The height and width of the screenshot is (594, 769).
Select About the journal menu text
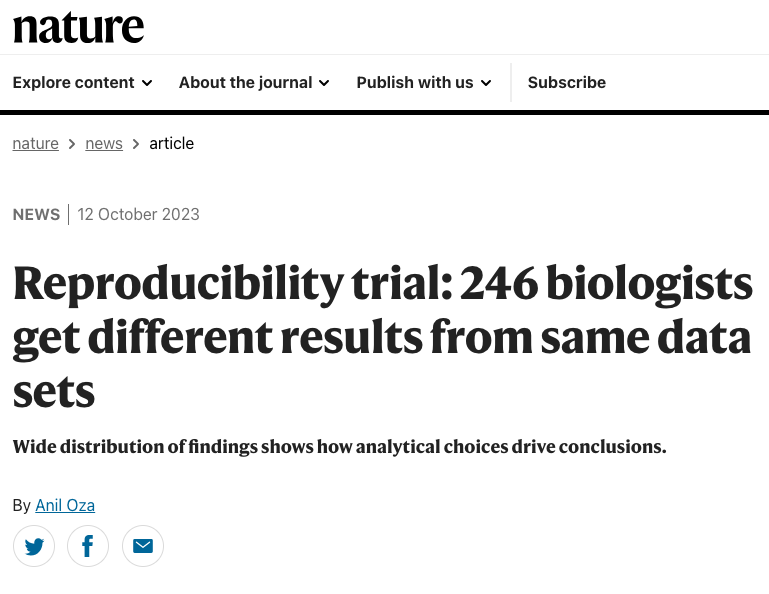click(x=245, y=83)
